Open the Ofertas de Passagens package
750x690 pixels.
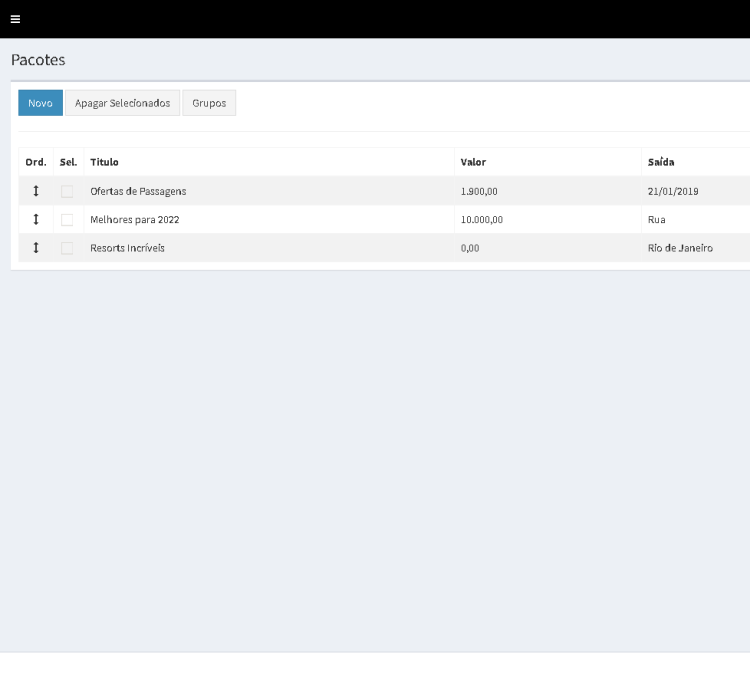point(138,191)
